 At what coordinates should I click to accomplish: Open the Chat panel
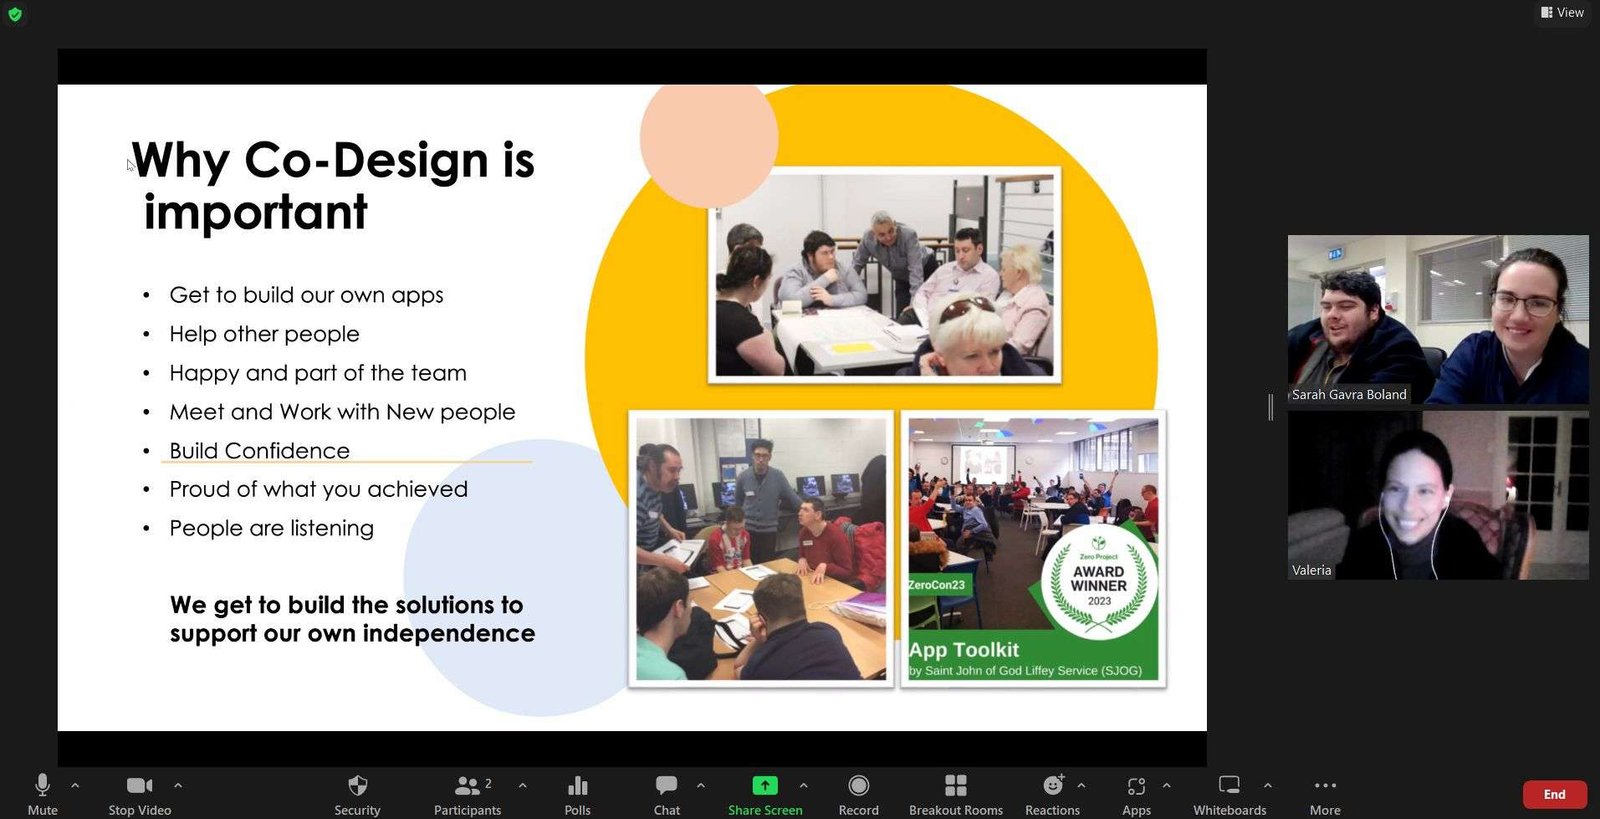pyautogui.click(x=667, y=794)
